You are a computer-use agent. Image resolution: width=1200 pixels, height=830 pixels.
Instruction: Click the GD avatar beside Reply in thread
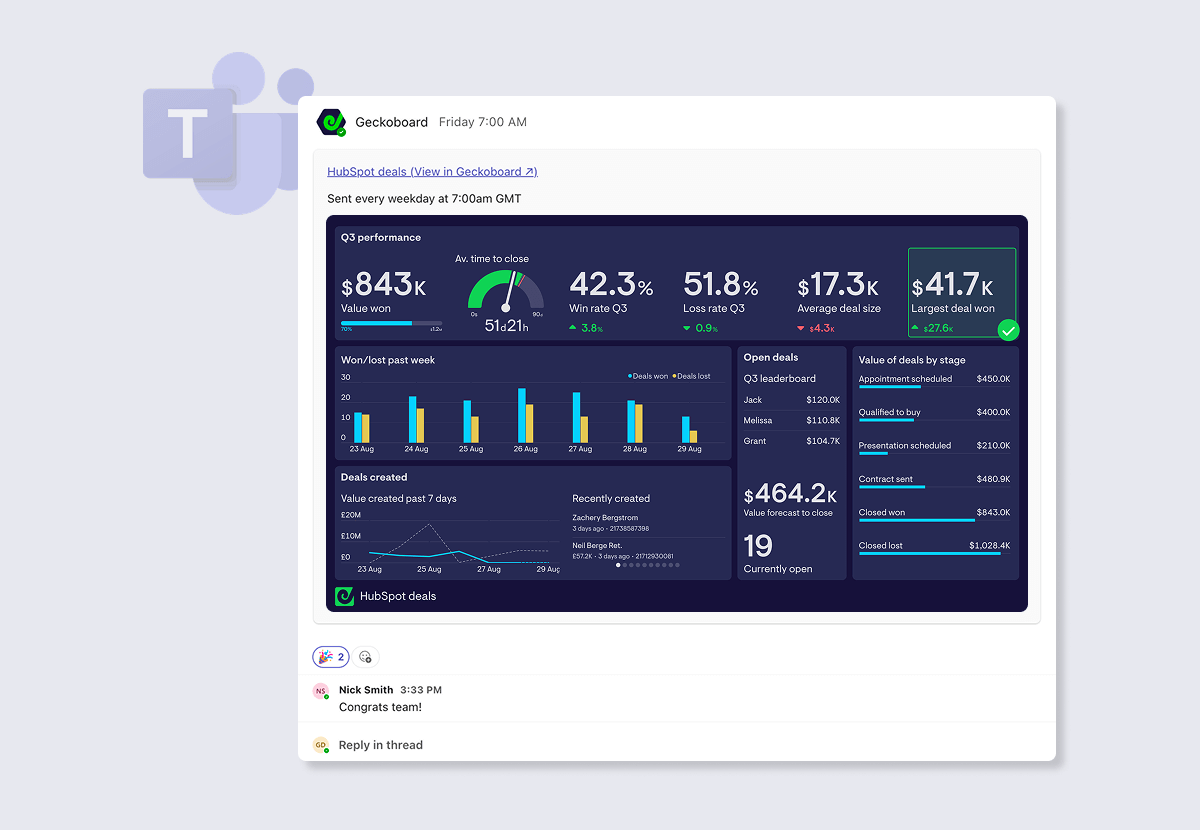(x=320, y=745)
